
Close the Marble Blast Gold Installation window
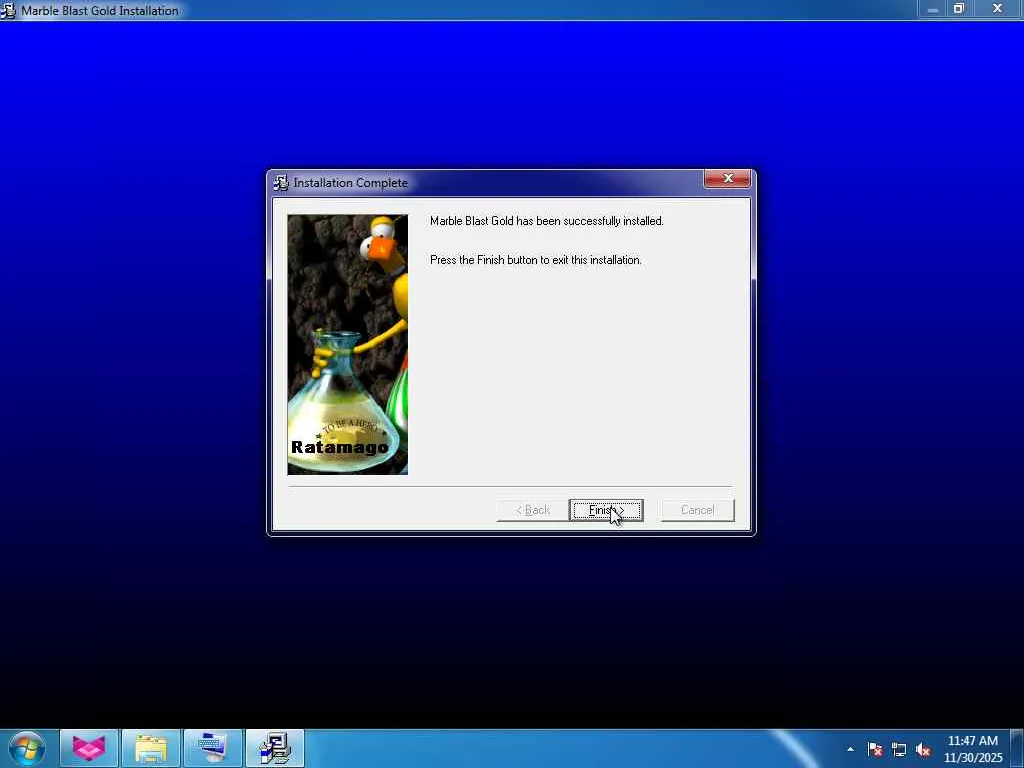click(997, 9)
